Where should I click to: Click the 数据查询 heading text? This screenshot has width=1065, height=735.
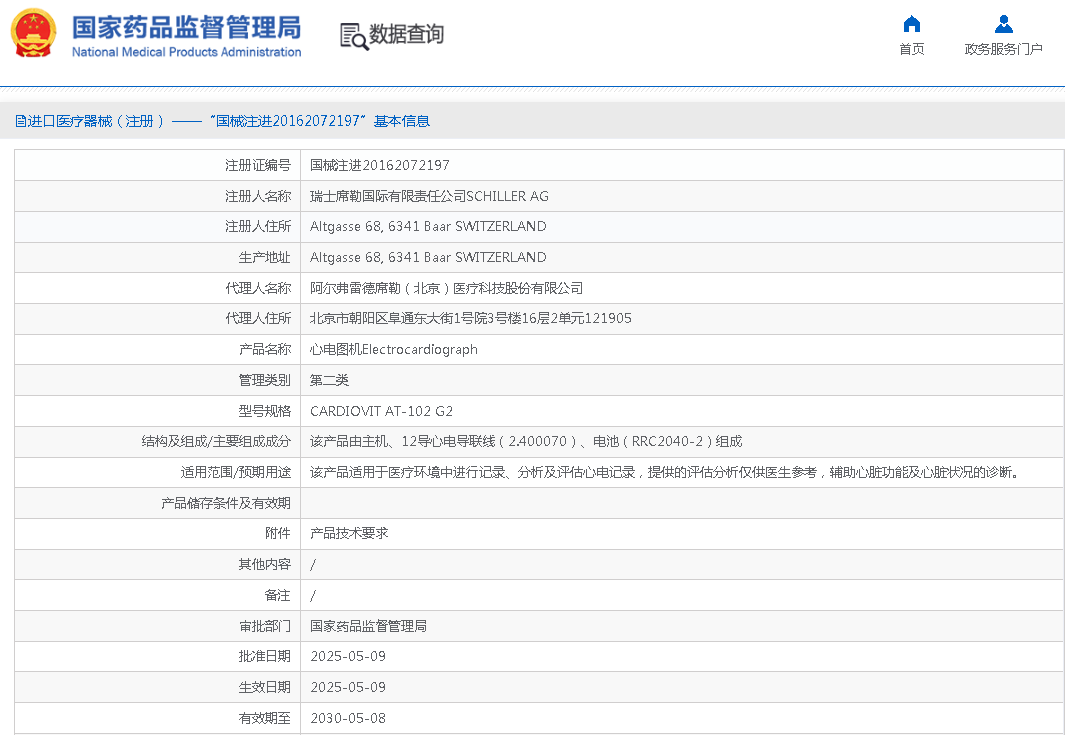[406, 35]
